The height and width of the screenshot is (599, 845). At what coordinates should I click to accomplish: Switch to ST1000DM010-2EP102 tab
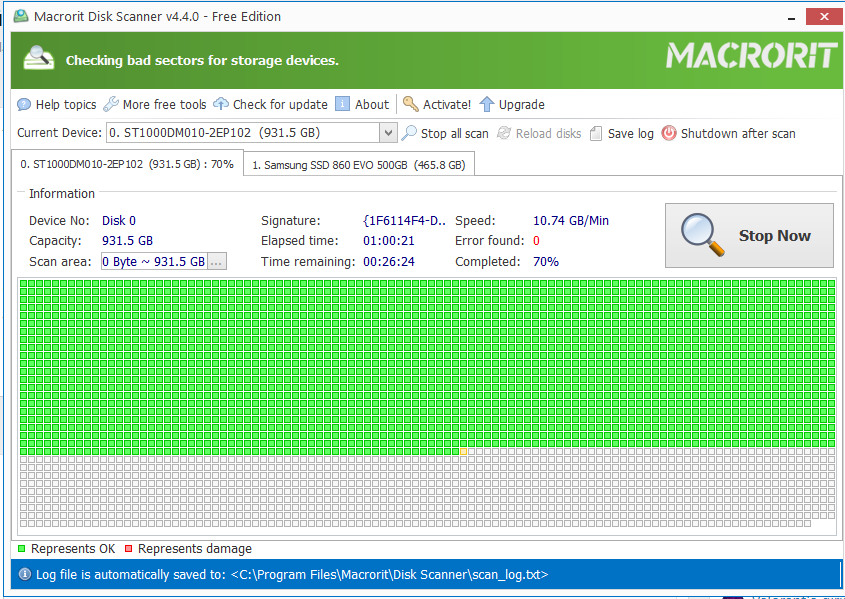click(127, 164)
